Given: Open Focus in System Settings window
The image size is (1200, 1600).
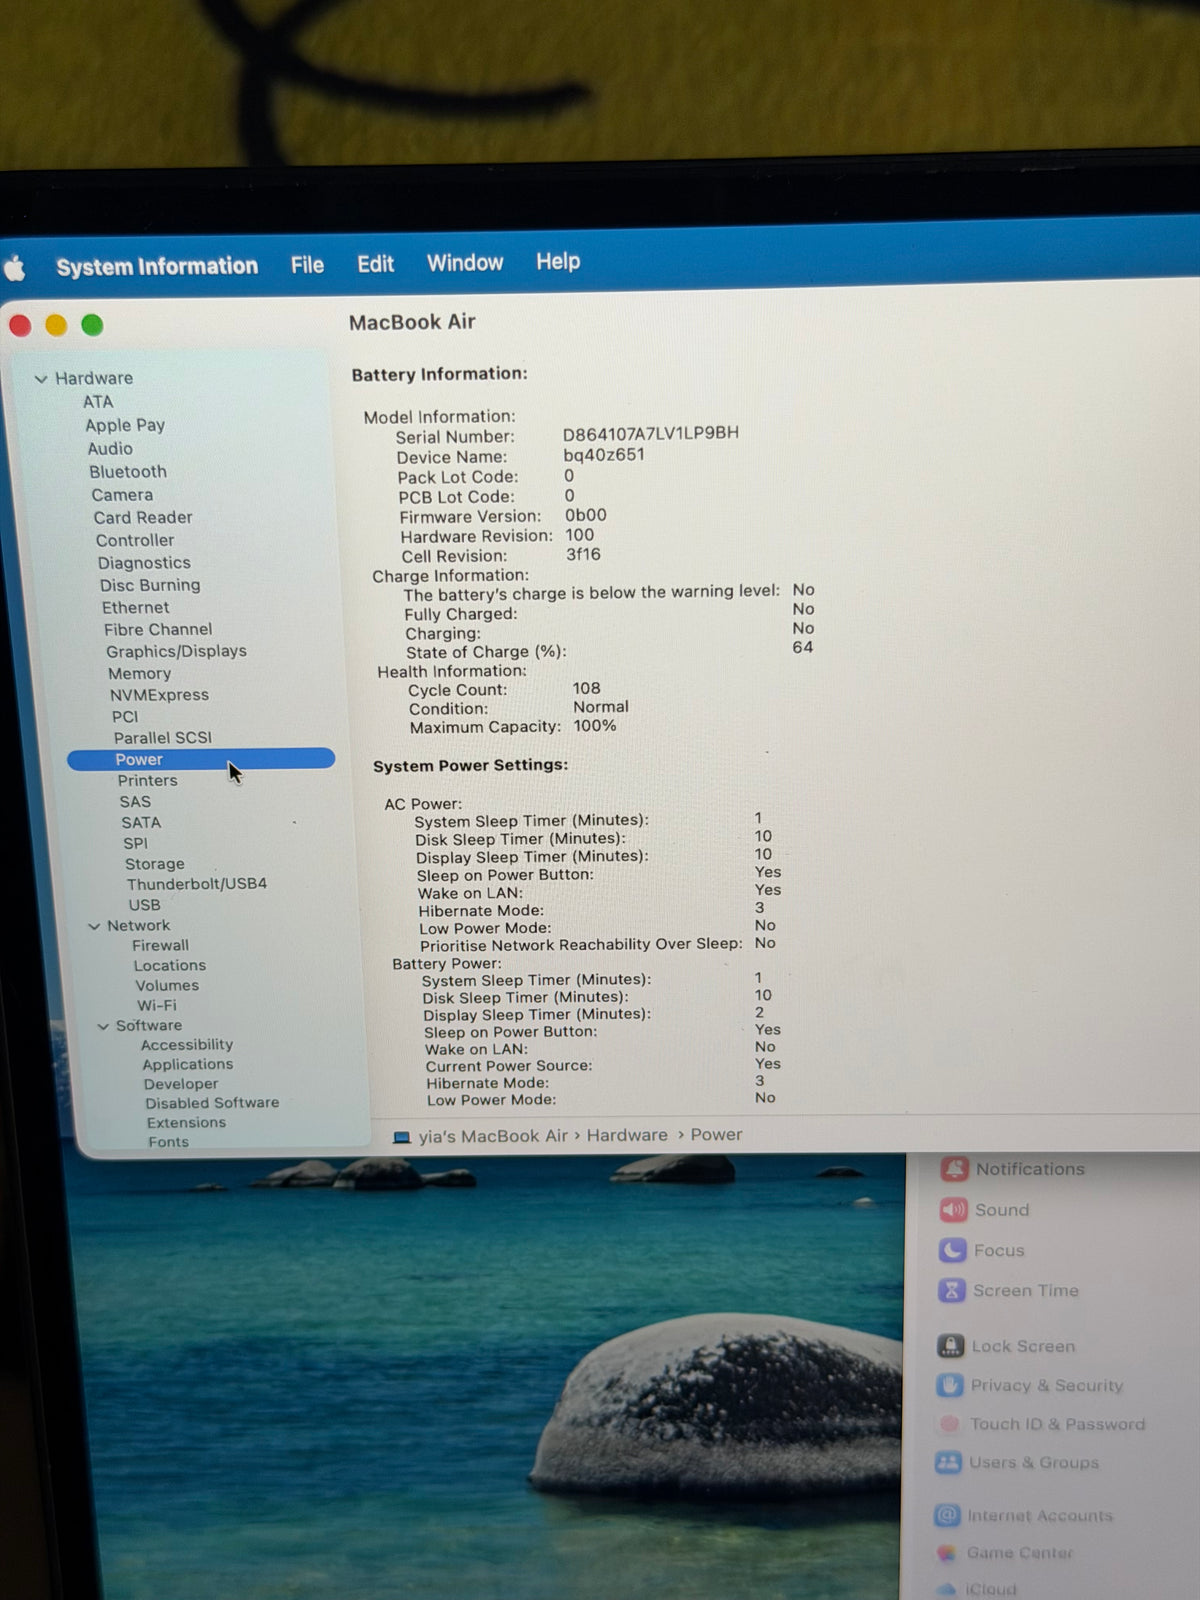Looking at the screenshot, I should point(981,1251).
